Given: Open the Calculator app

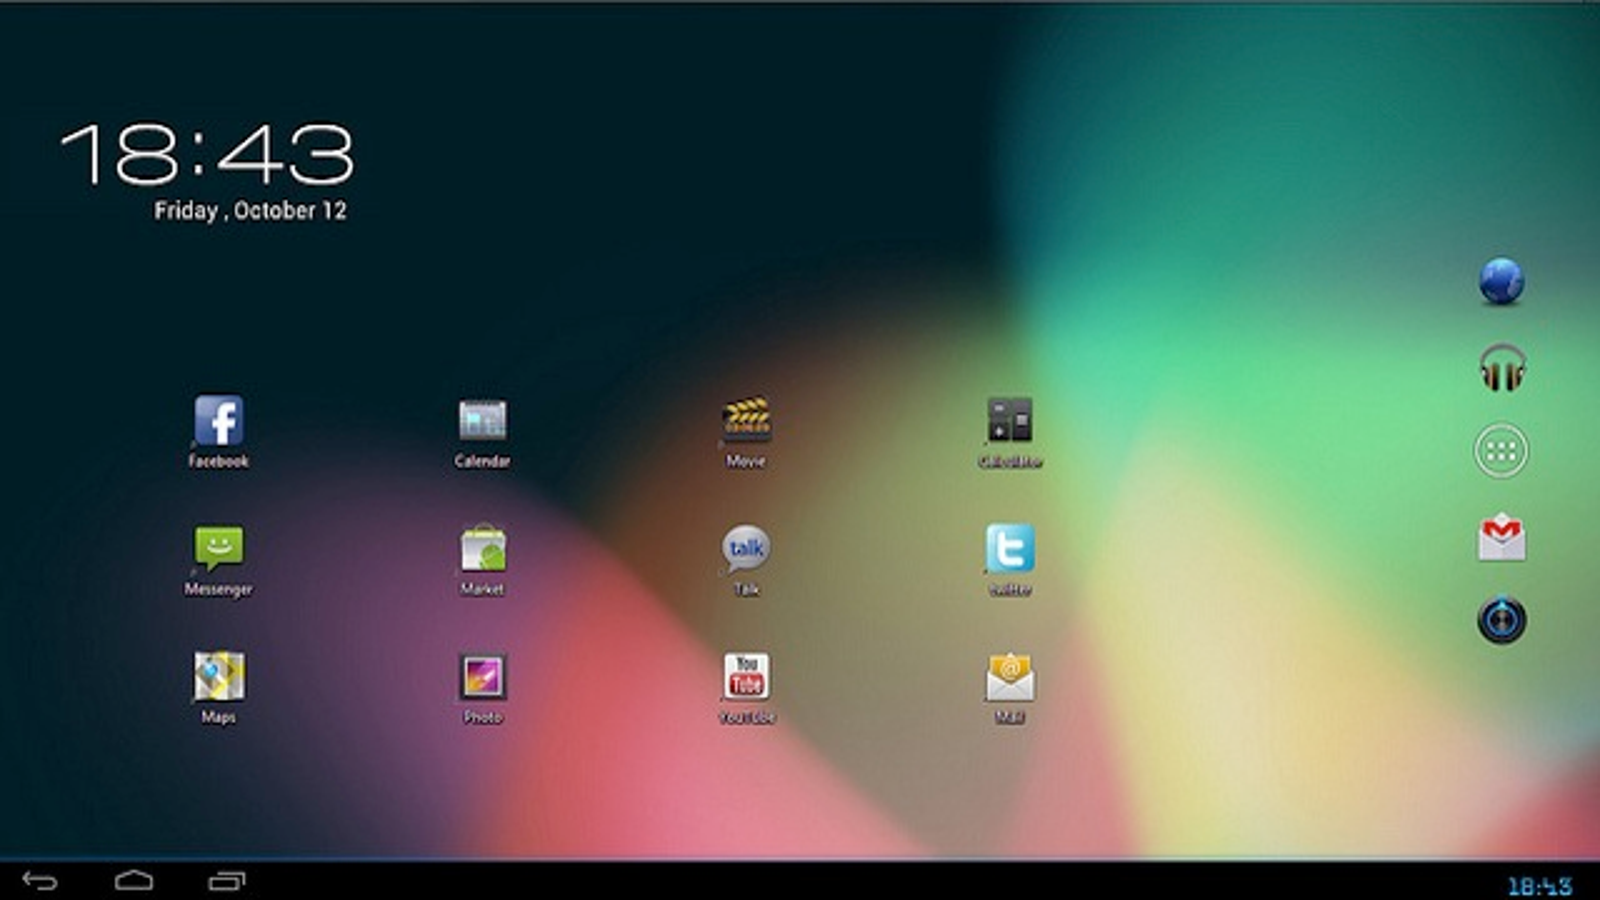Looking at the screenshot, I should 1010,421.
